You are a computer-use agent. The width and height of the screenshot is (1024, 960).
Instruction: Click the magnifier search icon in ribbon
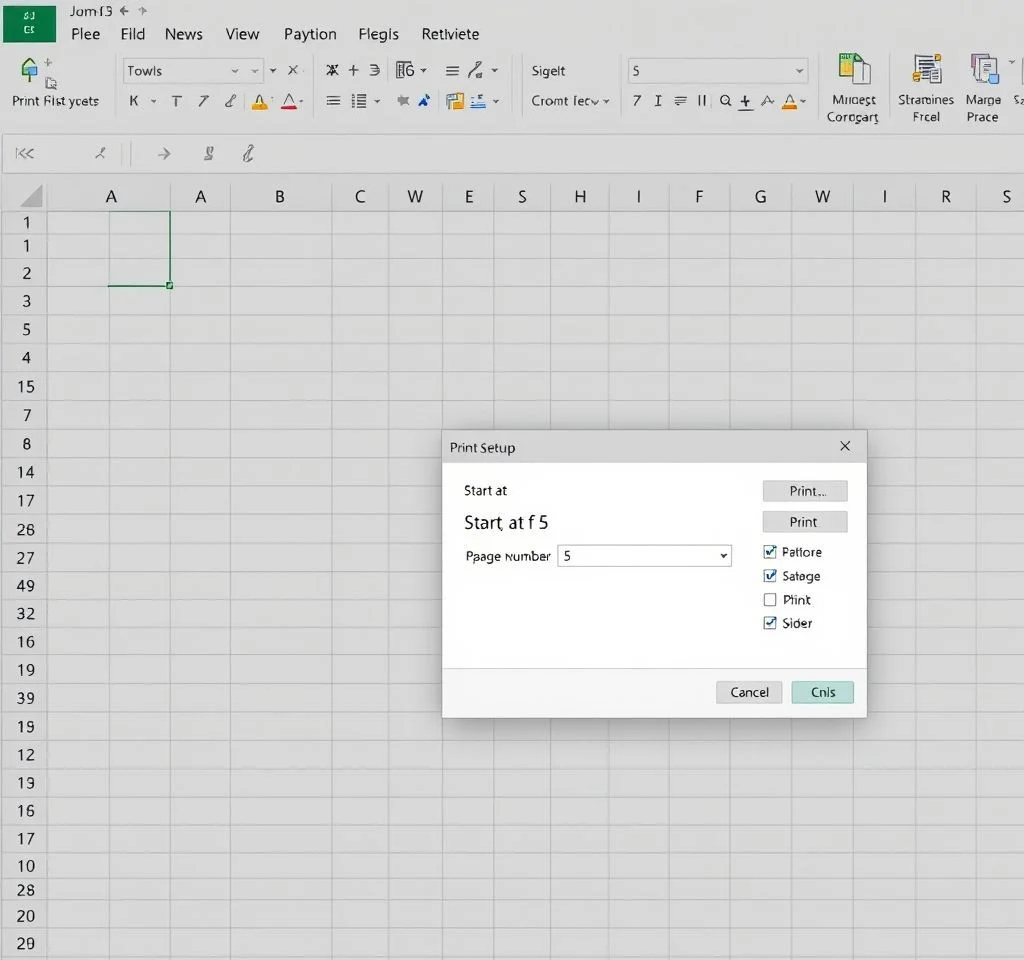click(x=724, y=101)
